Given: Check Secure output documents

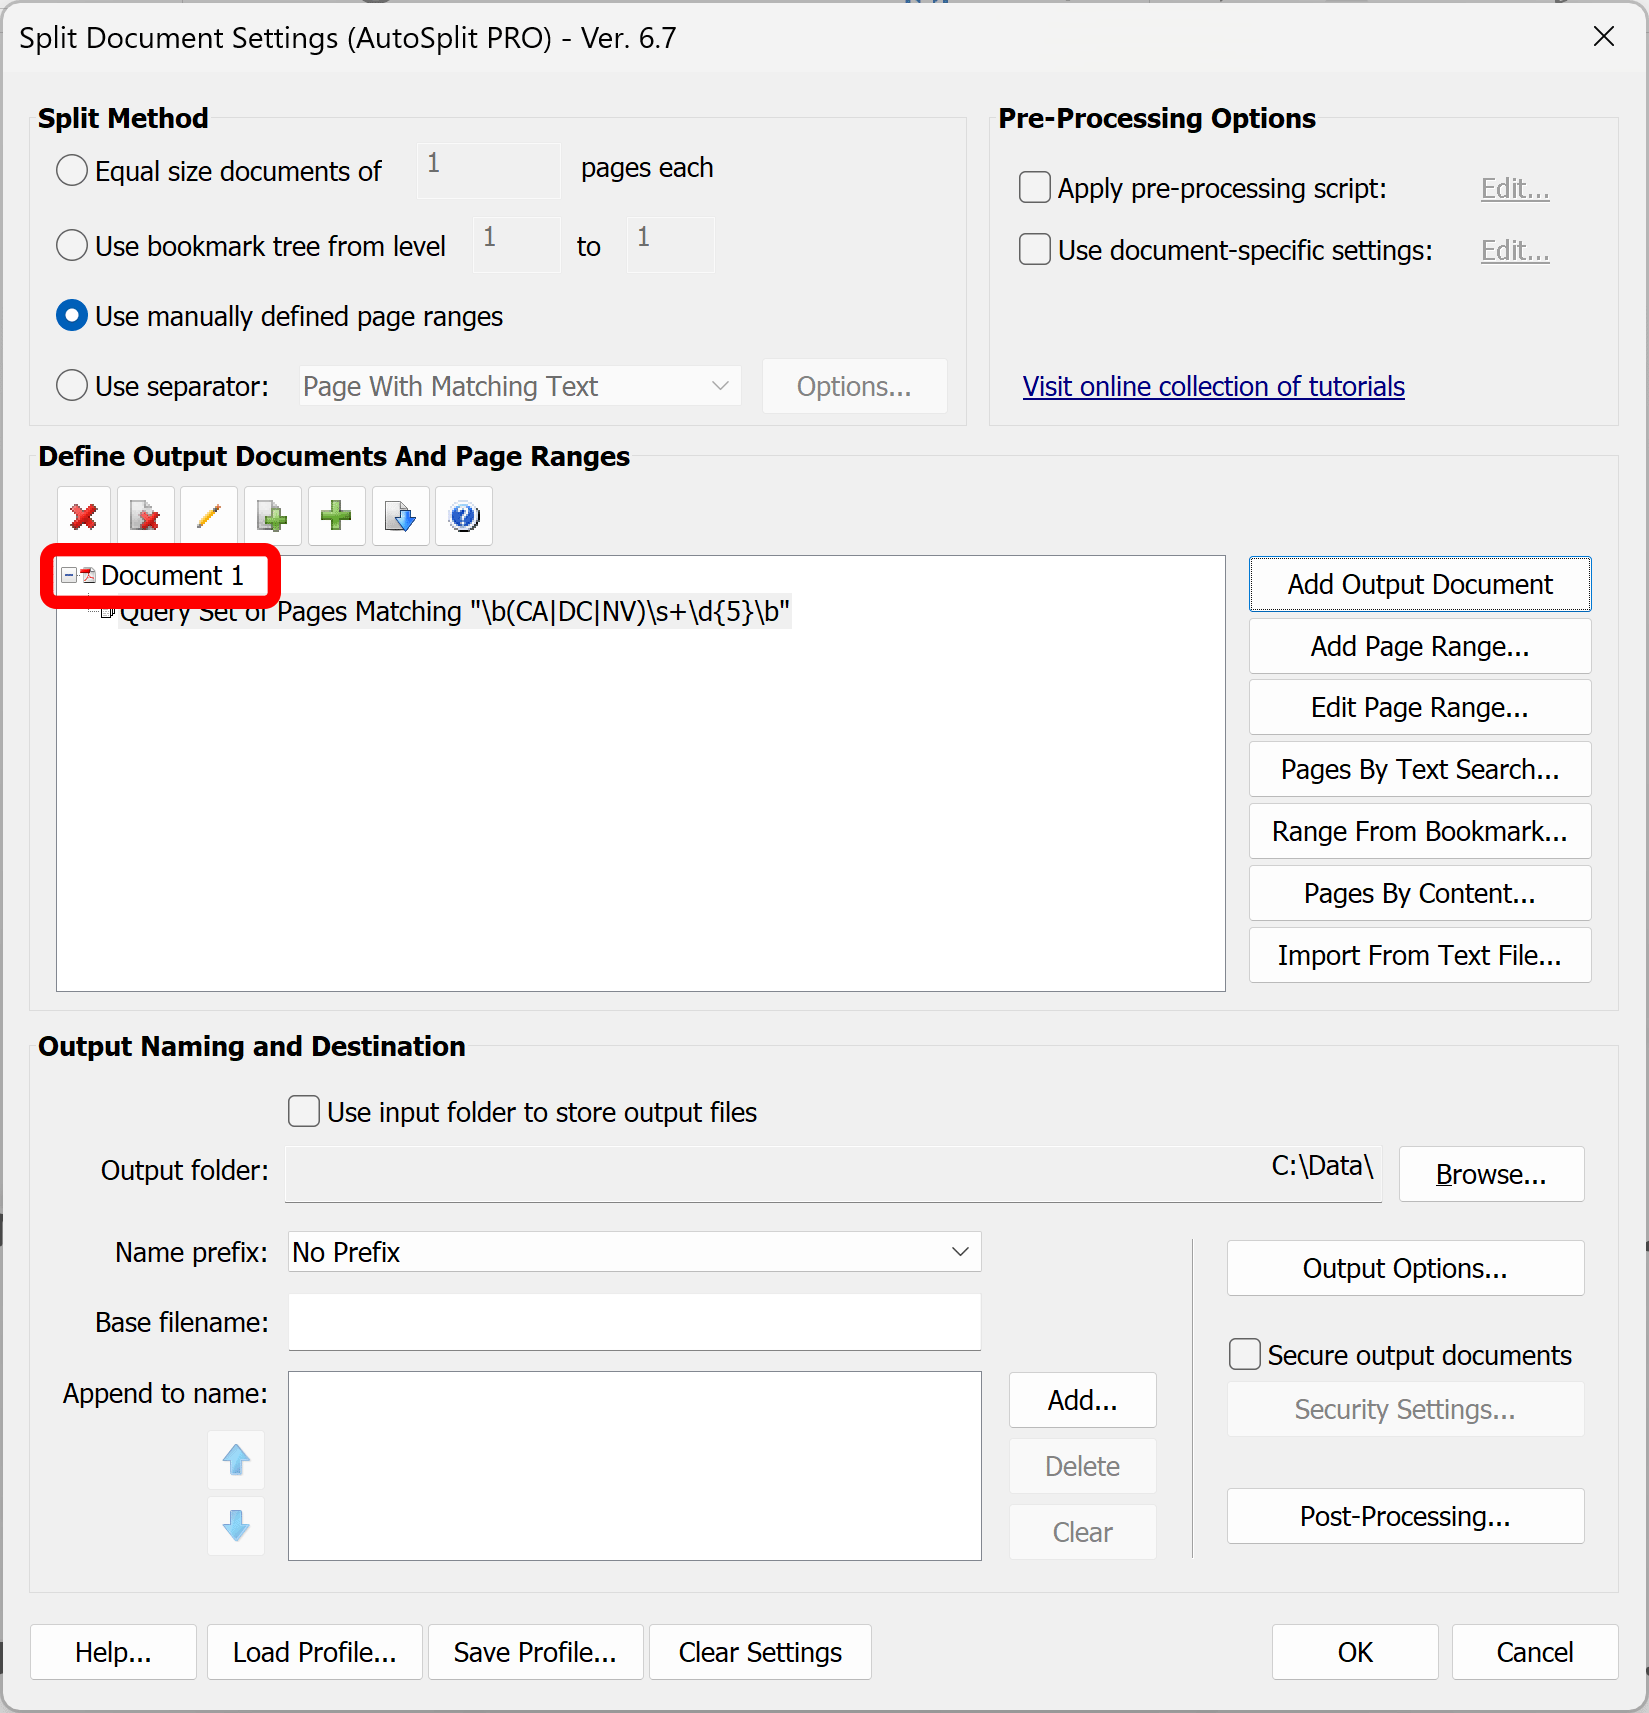Looking at the screenshot, I should coord(1245,1355).
